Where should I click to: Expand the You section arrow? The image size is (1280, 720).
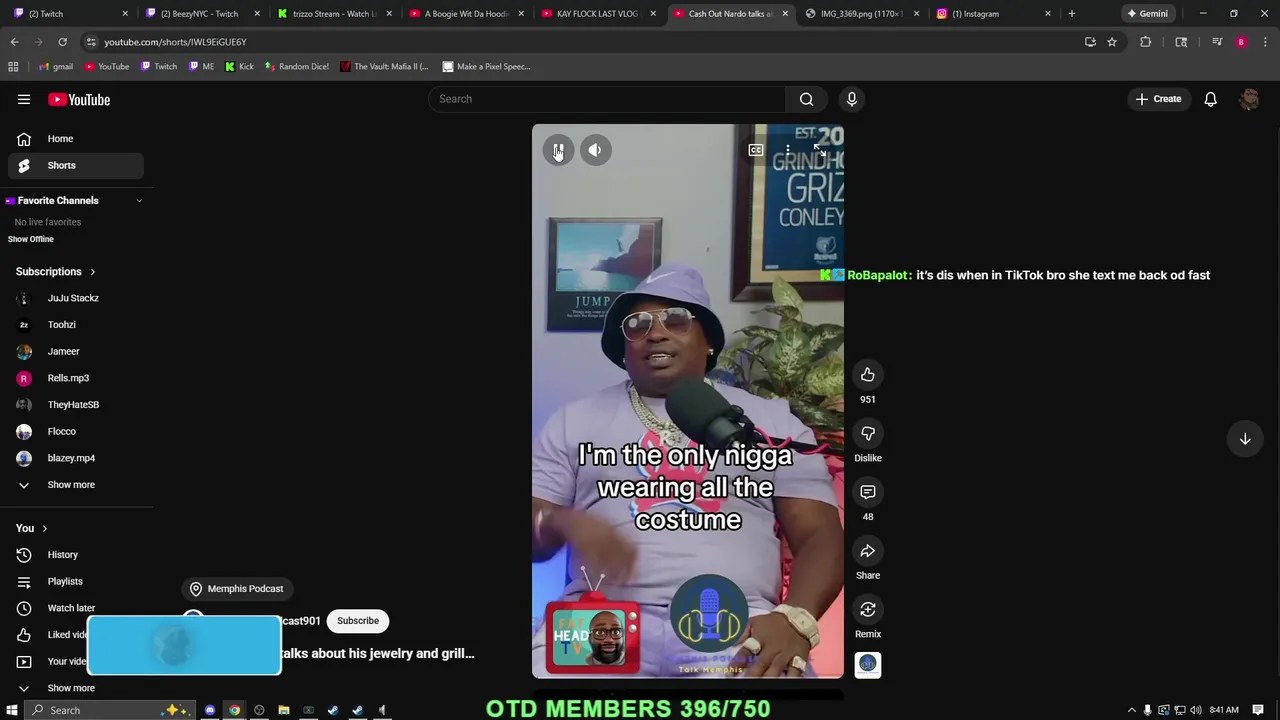tap(44, 528)
